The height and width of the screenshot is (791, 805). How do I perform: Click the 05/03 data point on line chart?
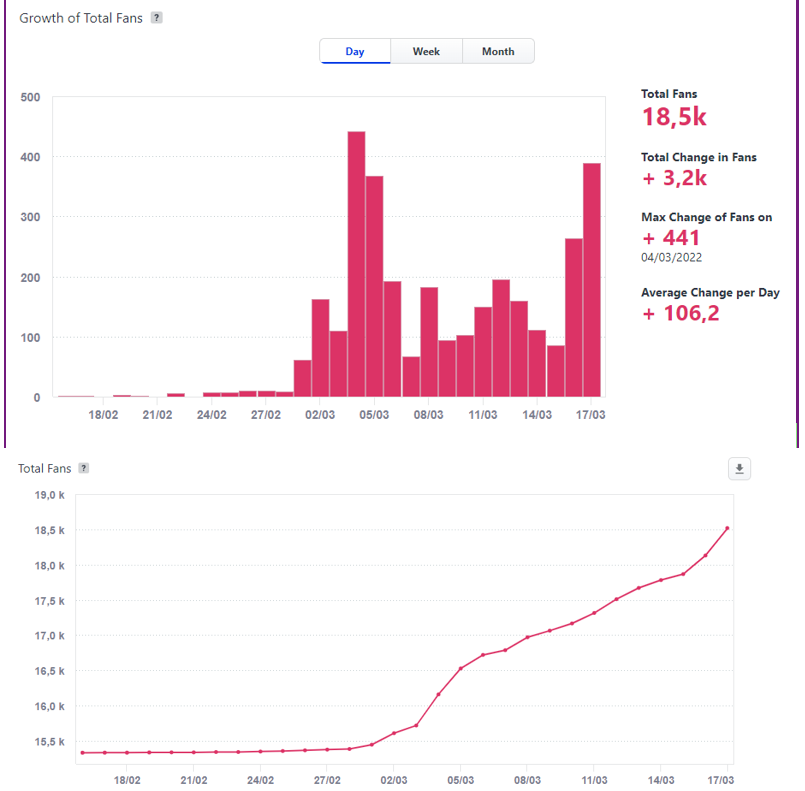(x=461, y=668)
